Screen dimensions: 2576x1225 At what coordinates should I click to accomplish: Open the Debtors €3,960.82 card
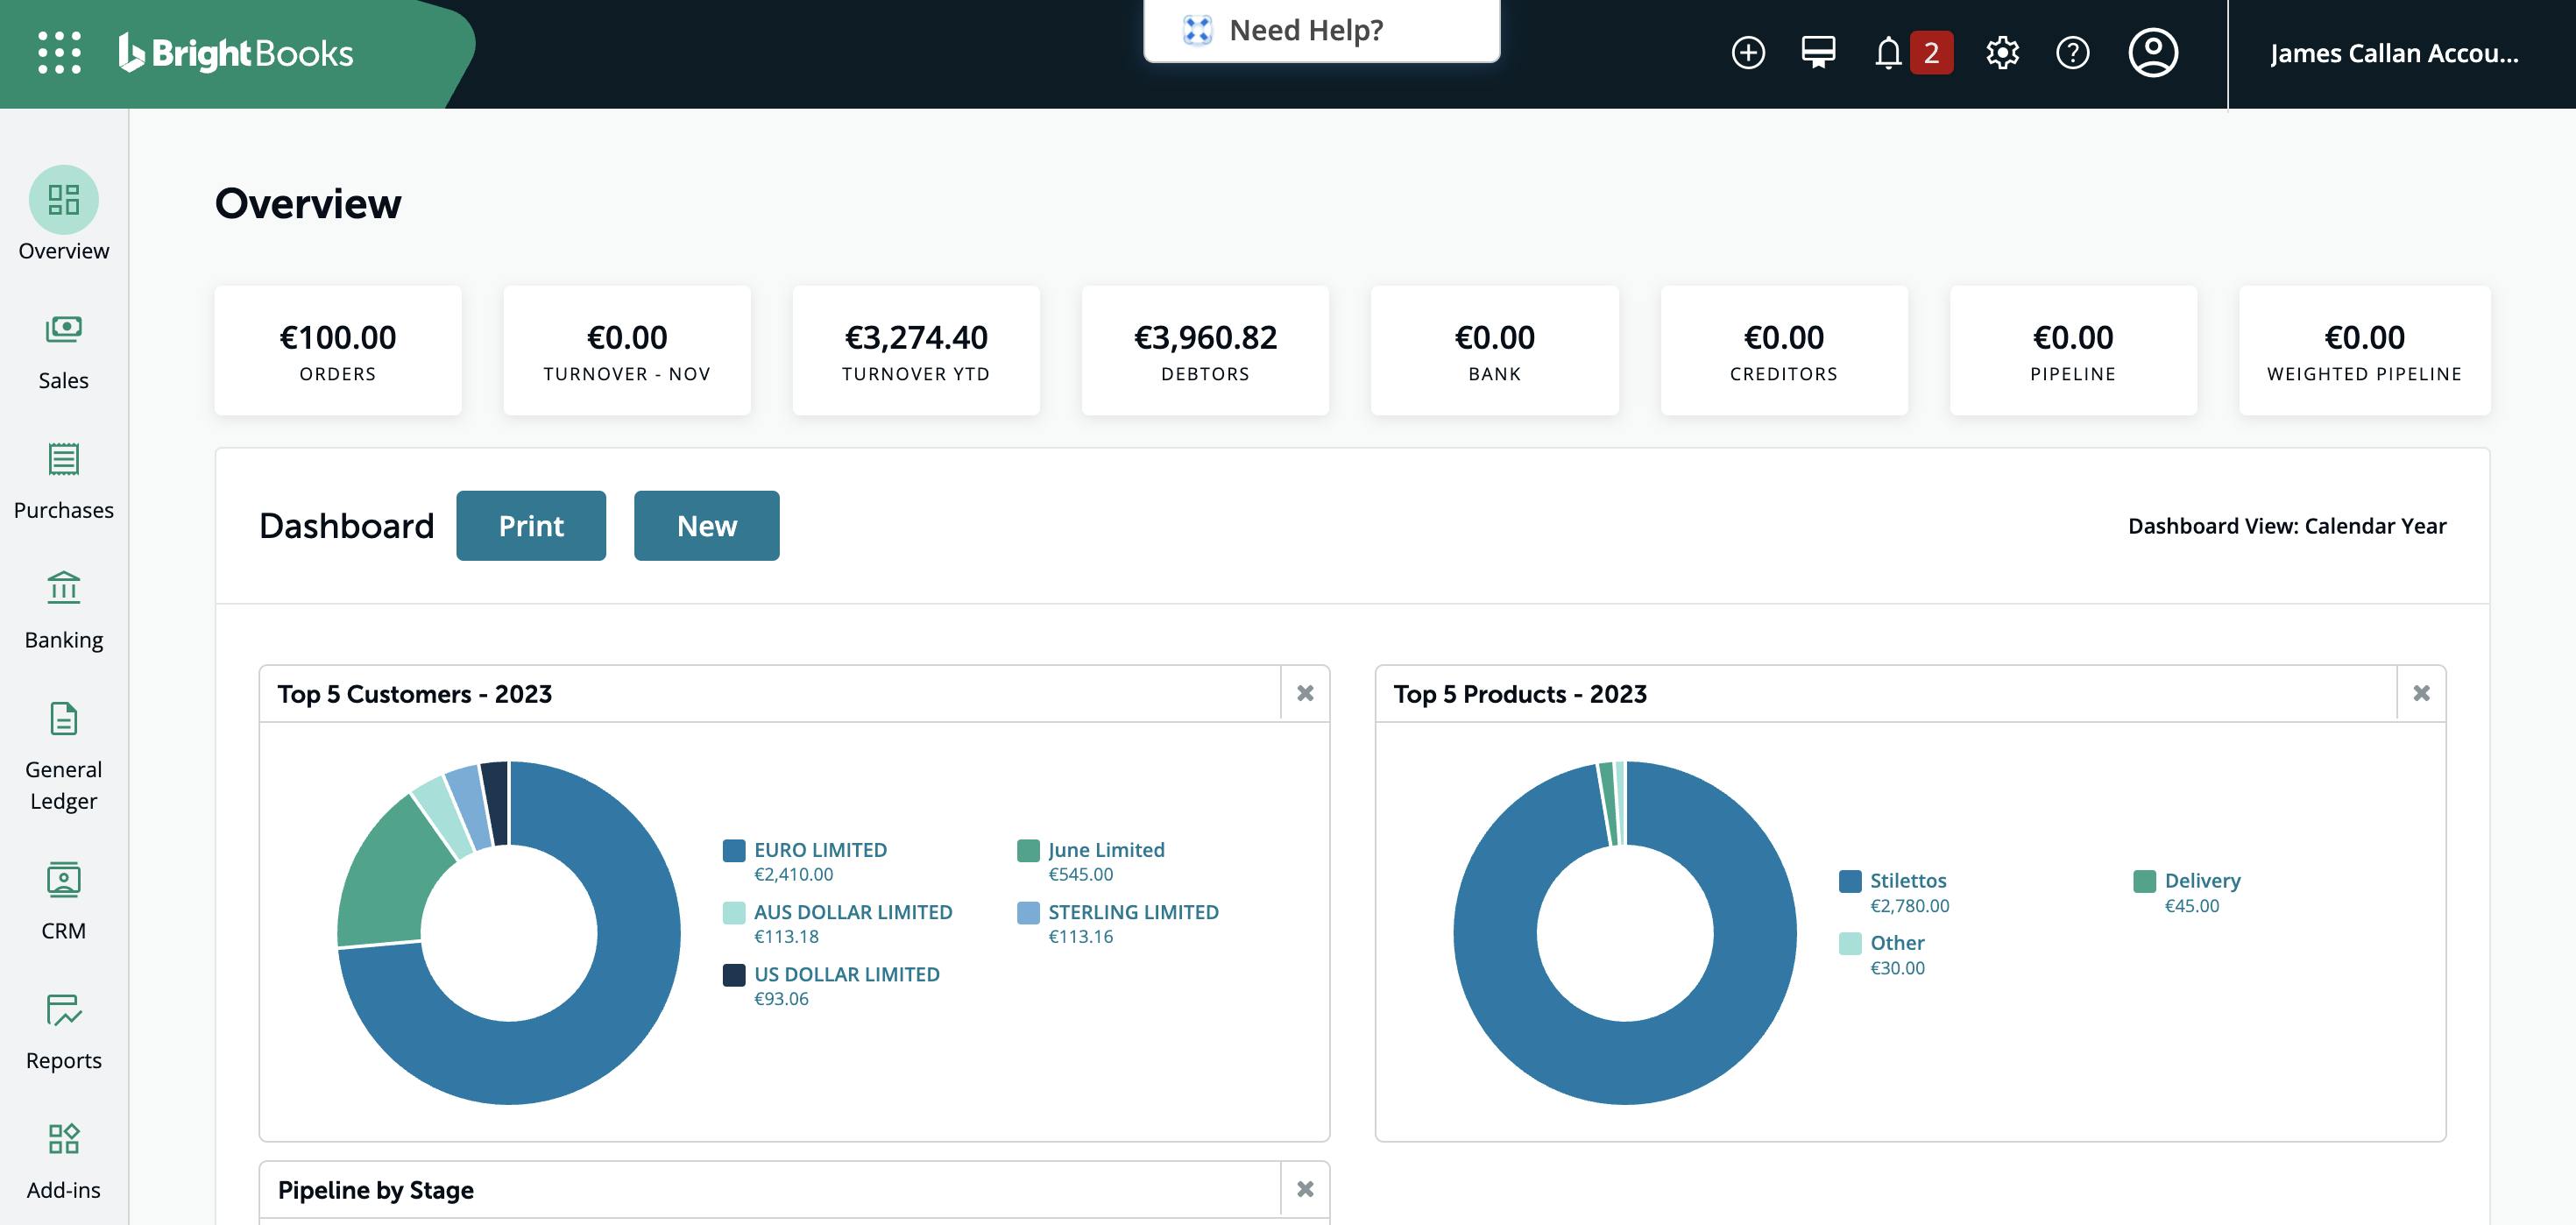coord(1206,351)
